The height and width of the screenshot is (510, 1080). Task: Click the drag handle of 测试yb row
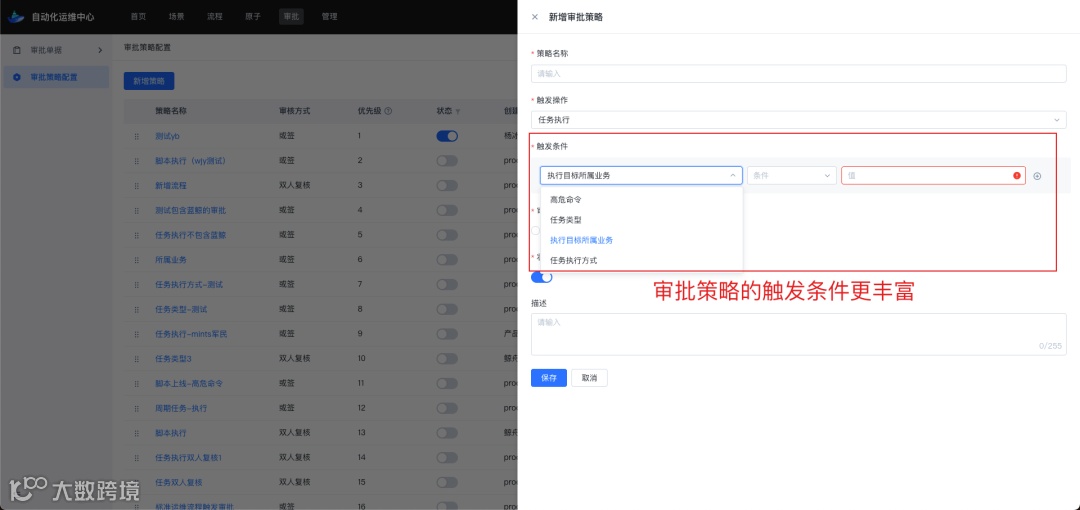coord(136,136)
